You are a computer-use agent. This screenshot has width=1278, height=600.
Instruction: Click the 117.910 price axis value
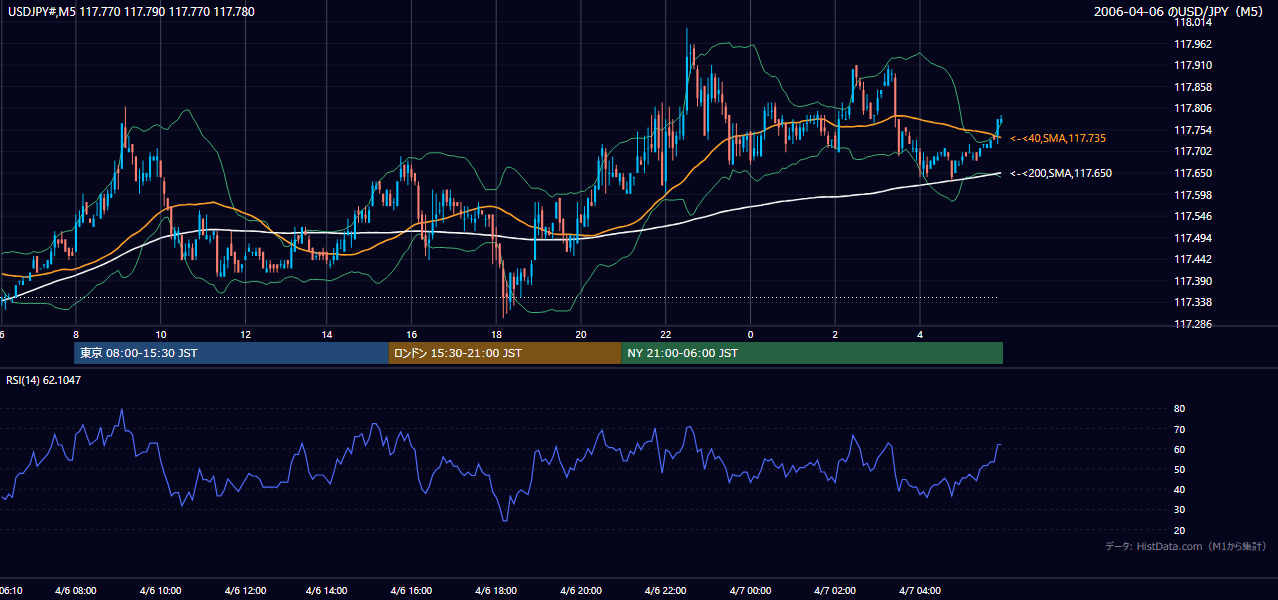(1193, 65)
